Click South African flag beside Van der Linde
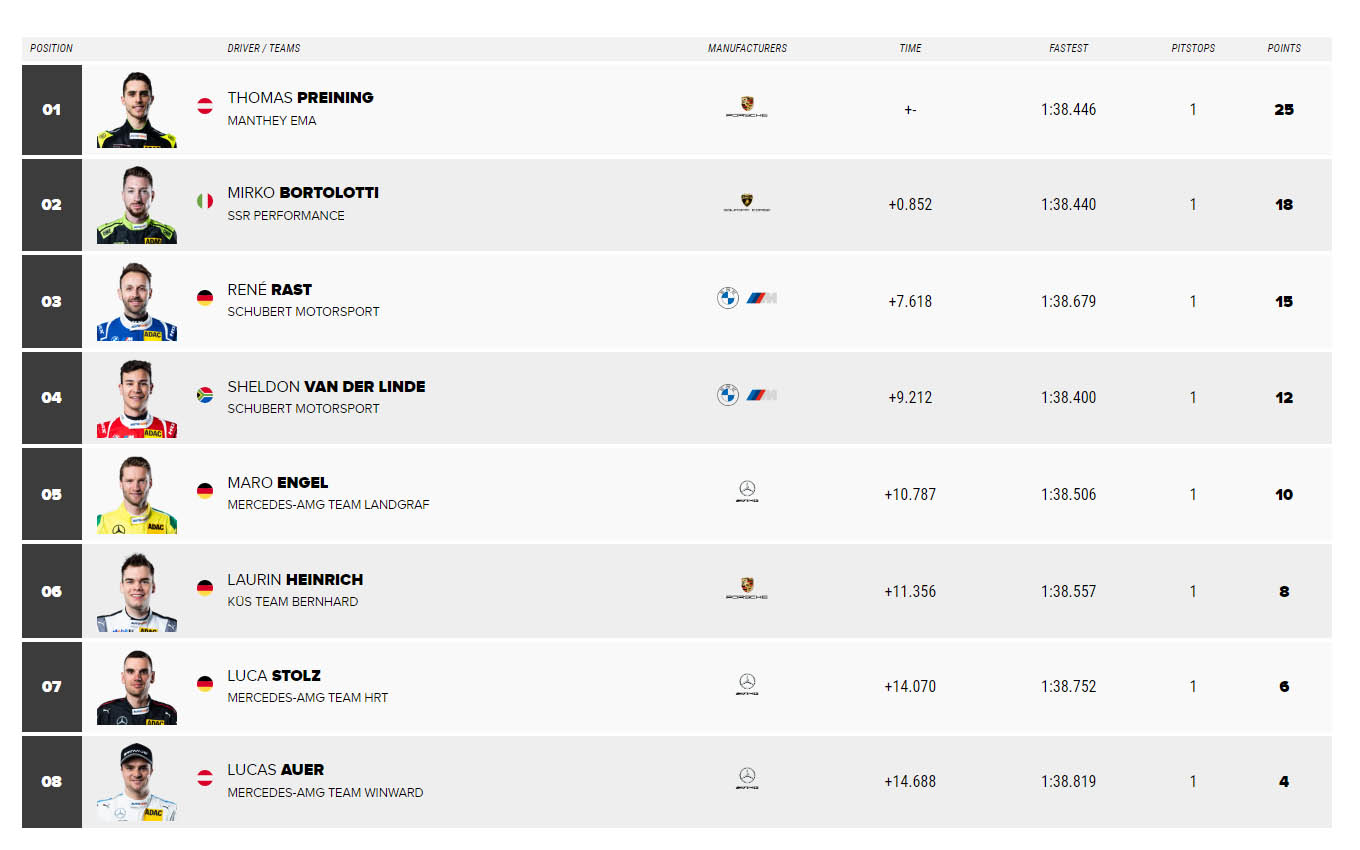The width and height of the screenshot is (1360, 850). coord(205,395)
